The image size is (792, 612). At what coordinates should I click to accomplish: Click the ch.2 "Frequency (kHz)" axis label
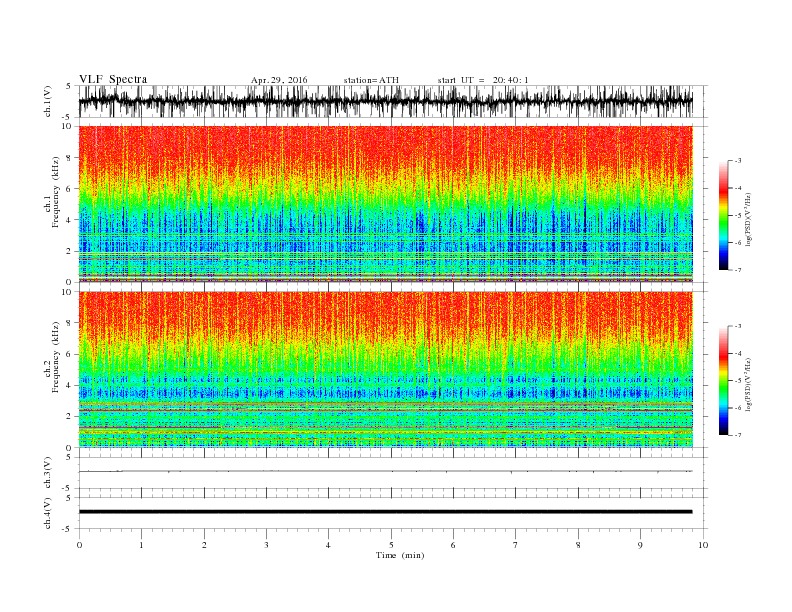(x=56, y=356)
